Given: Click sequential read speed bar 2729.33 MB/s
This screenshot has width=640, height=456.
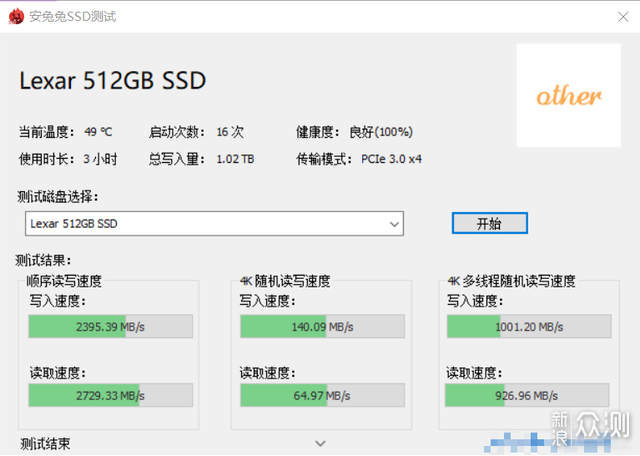Looking at the screenshot, I should click(111, 395).
